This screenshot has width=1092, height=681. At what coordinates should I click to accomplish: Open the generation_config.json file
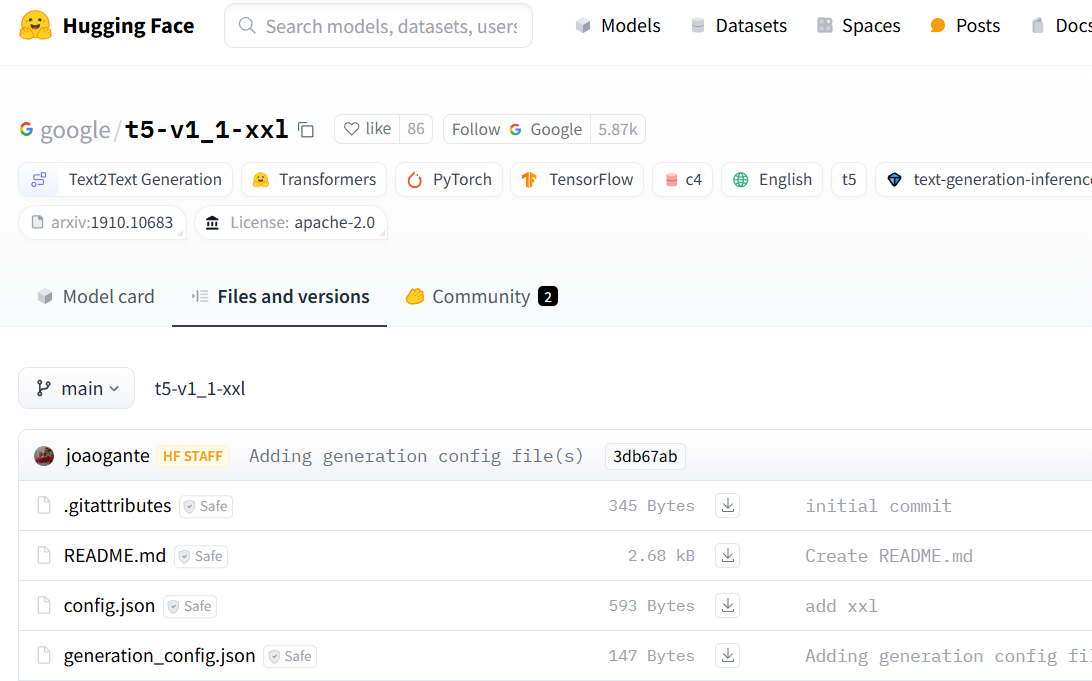point(159,656)
